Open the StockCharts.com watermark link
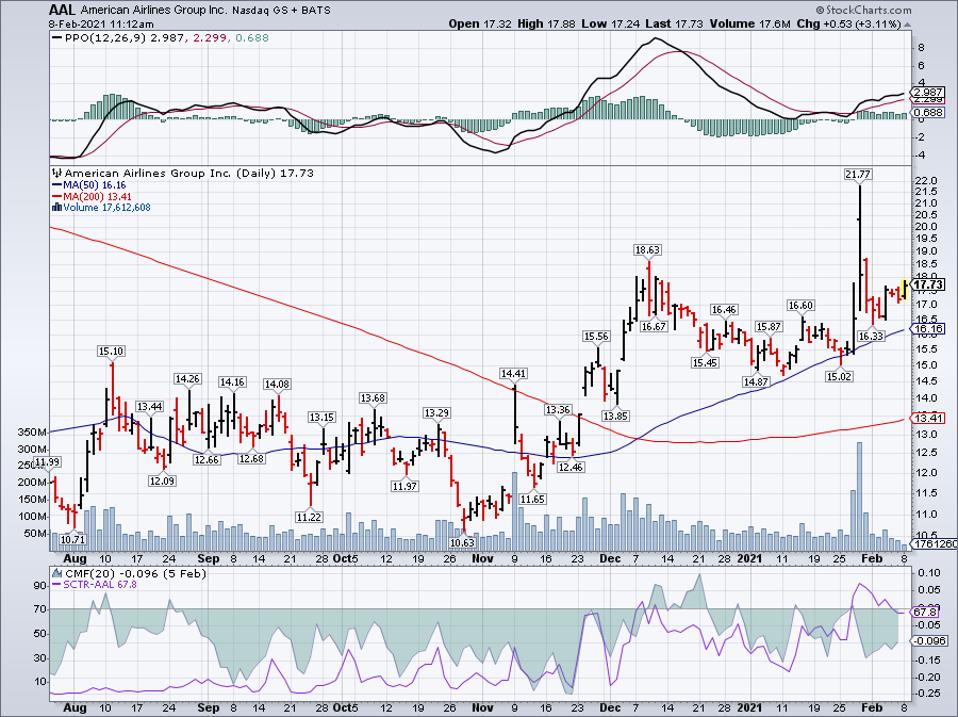This screenshot has height=717, width=958. tap(863, 10)
